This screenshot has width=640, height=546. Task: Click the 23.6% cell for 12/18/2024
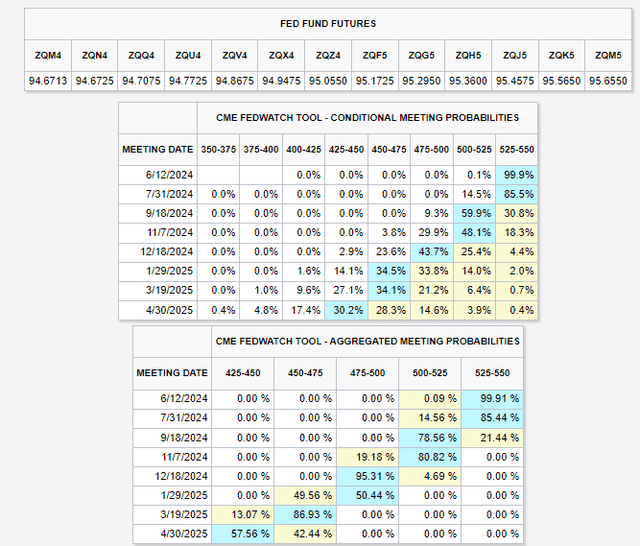(x=389, y=252)
